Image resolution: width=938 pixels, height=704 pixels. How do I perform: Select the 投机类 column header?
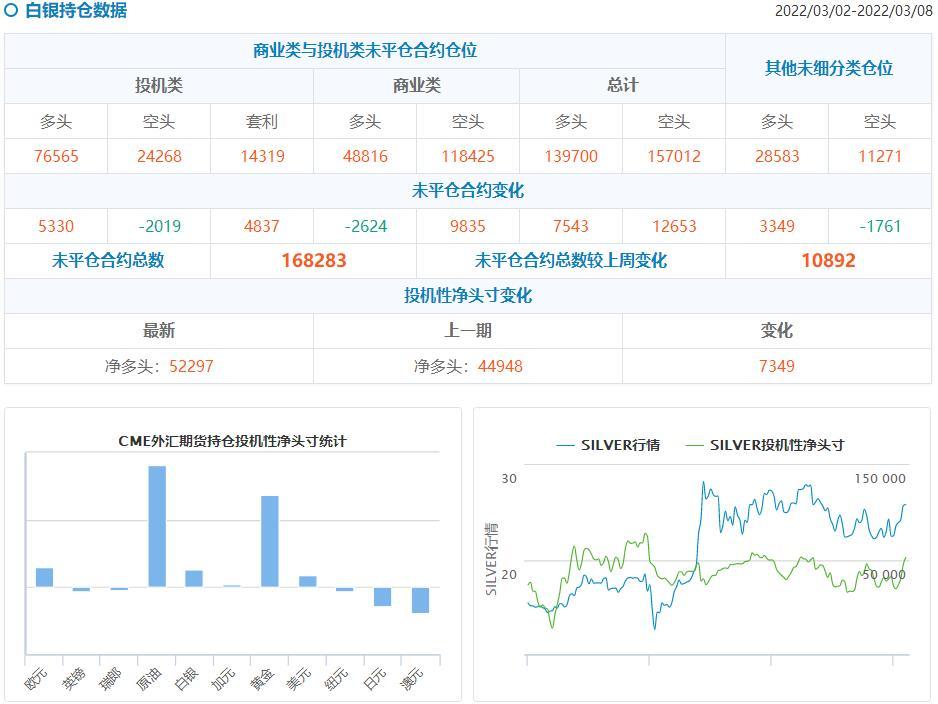point(159,86)
